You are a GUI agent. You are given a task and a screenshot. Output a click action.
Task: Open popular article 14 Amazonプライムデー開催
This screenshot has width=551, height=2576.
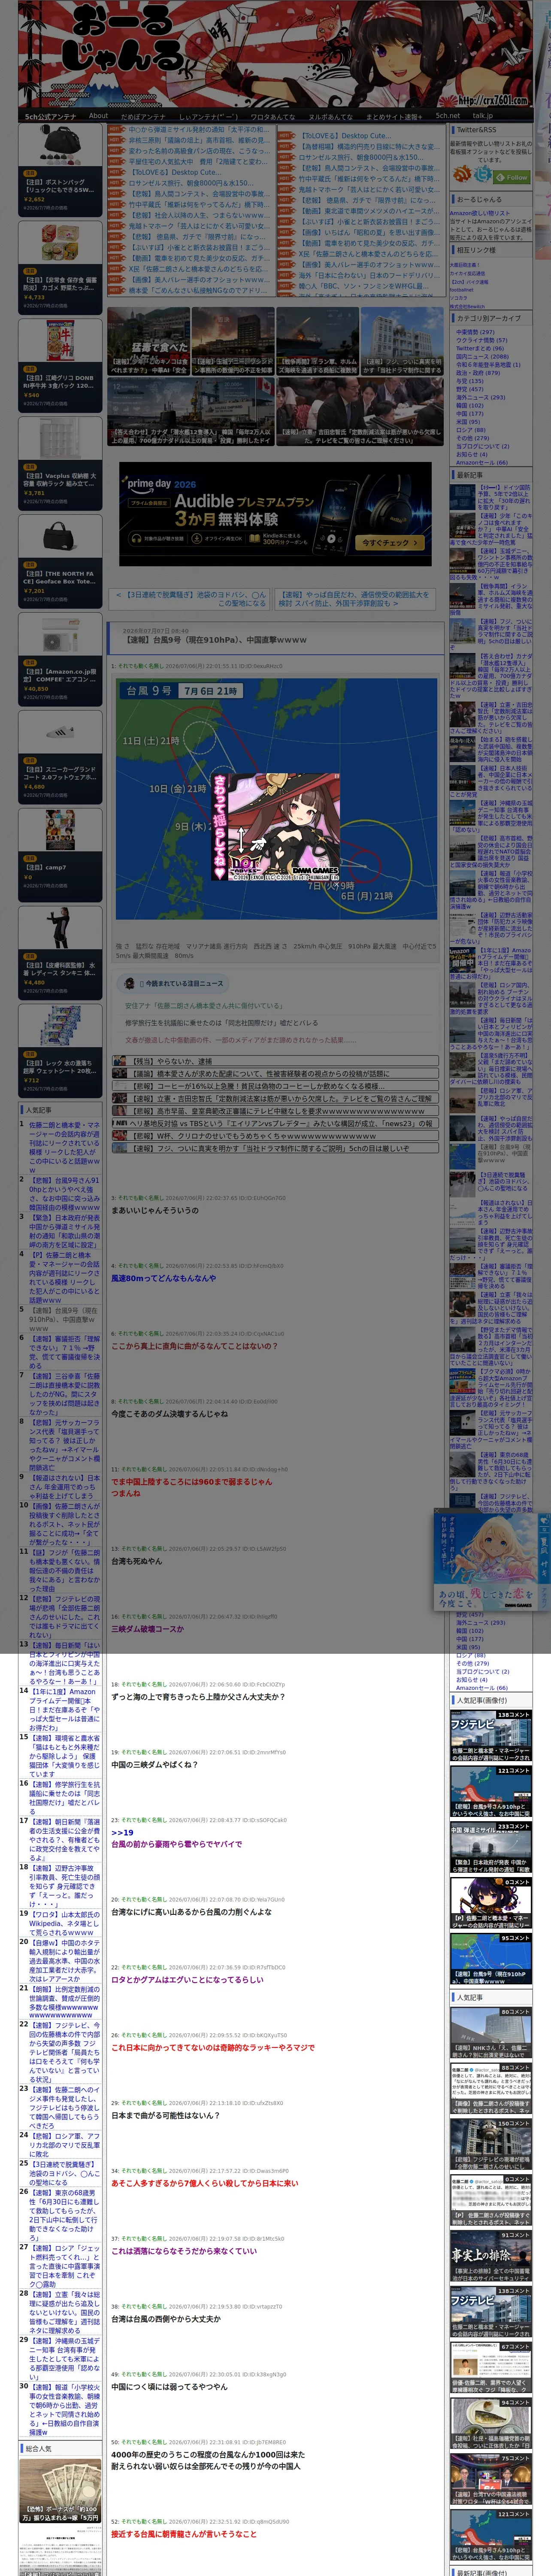64,1709
